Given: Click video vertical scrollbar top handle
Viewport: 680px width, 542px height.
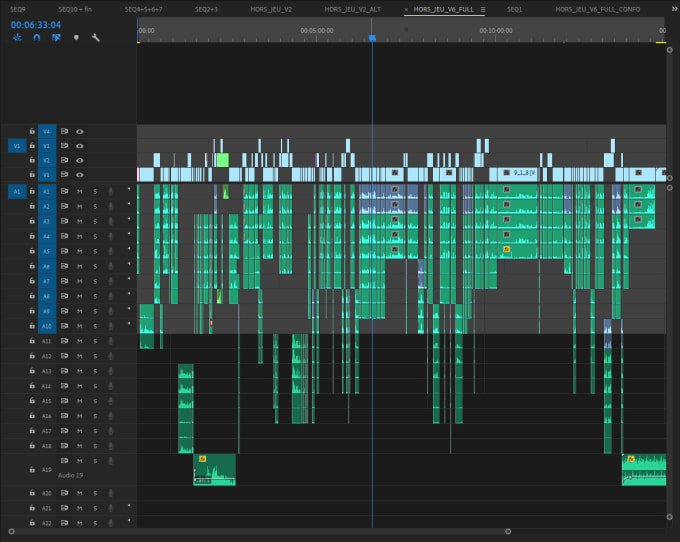Looking at the screenshot, I should (670, 50).
